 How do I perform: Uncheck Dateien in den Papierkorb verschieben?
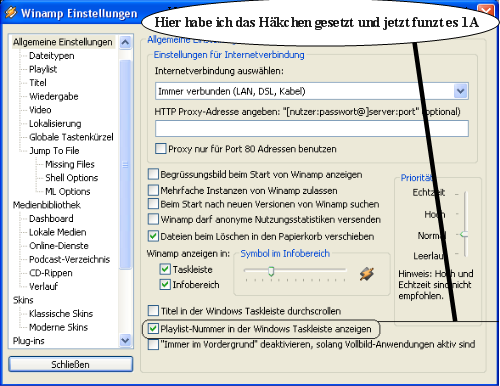pos(153,236)
